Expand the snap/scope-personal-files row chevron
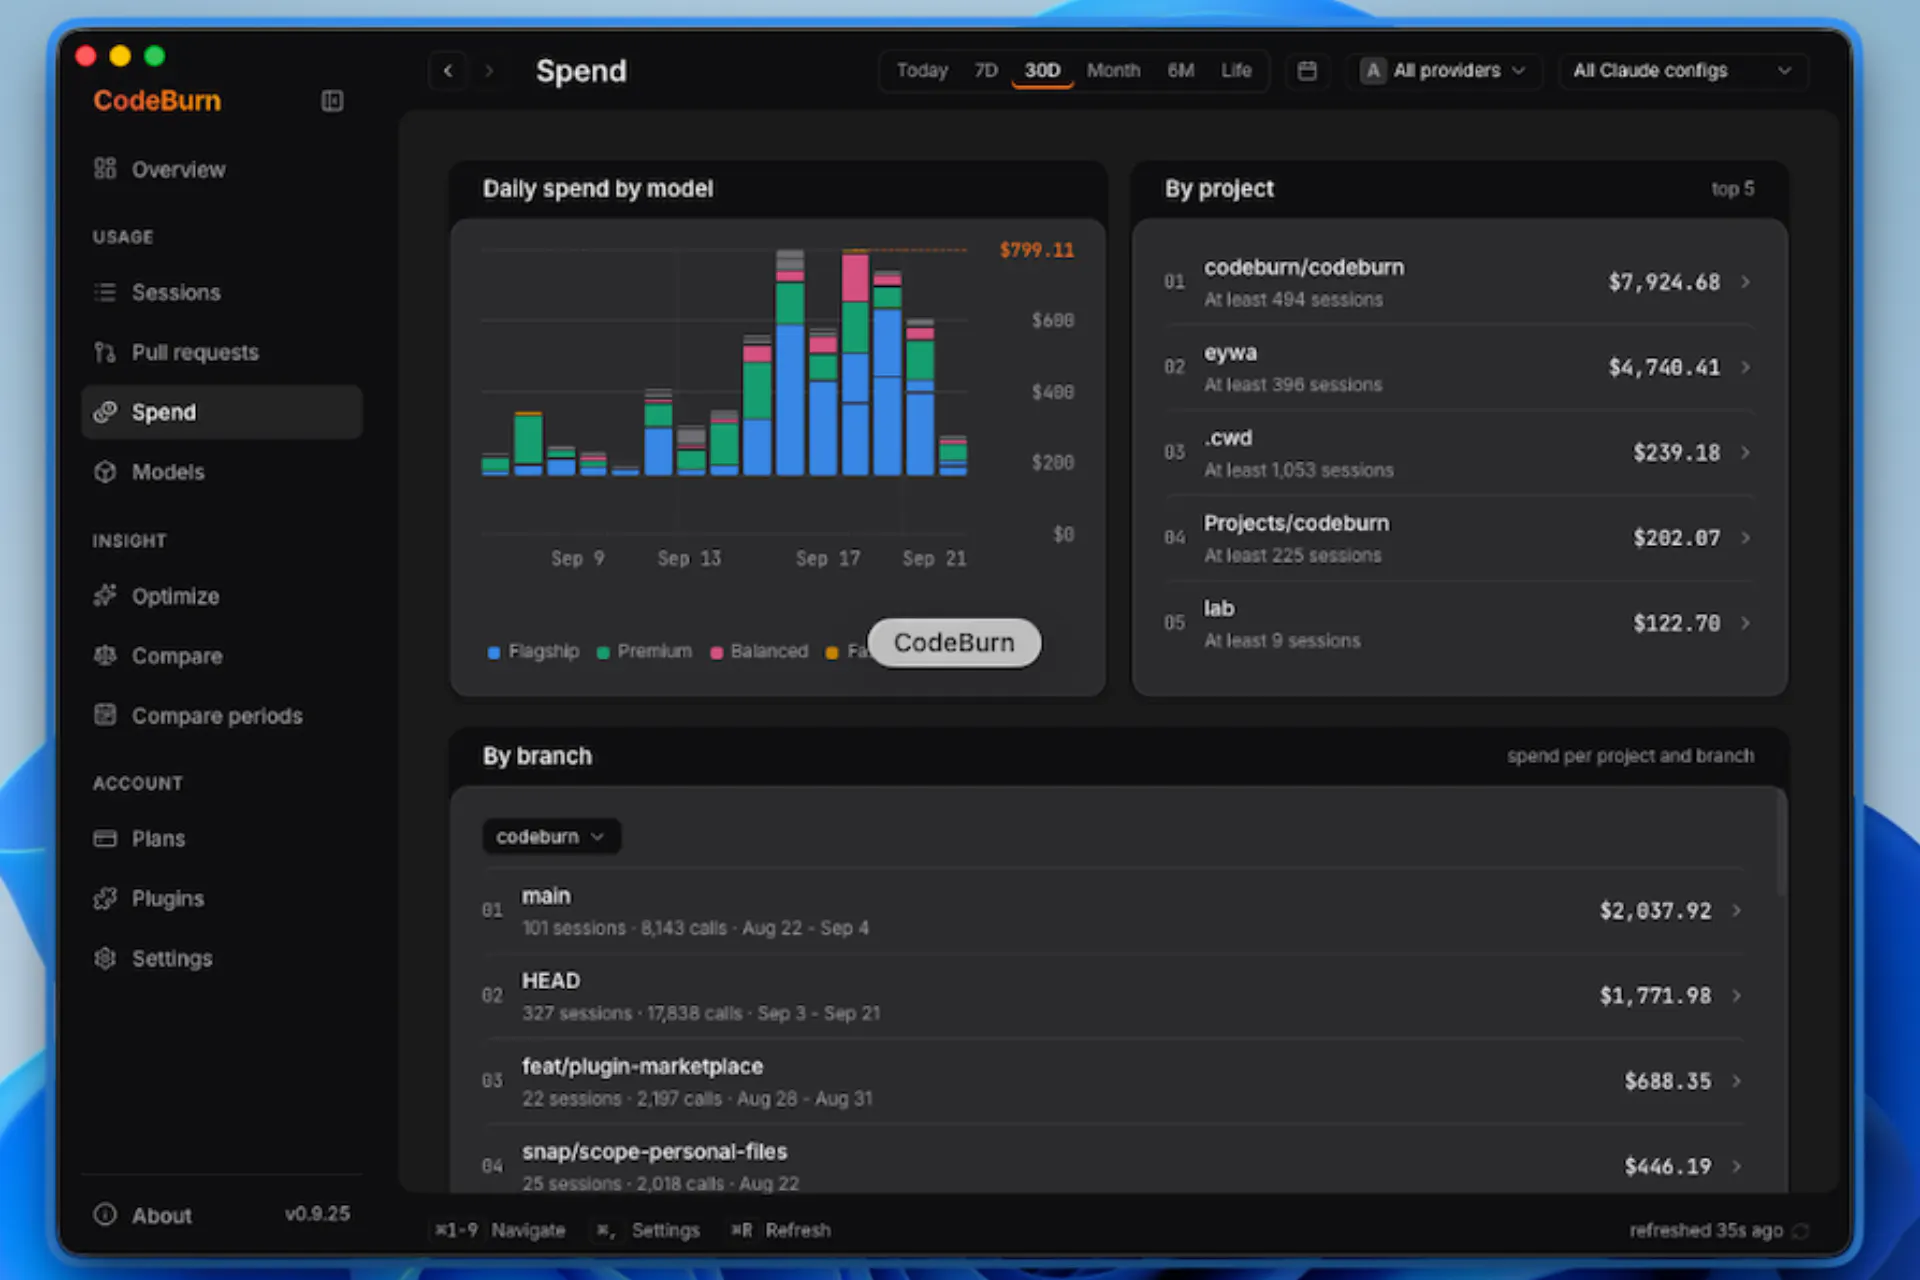 (1737, 1166)
